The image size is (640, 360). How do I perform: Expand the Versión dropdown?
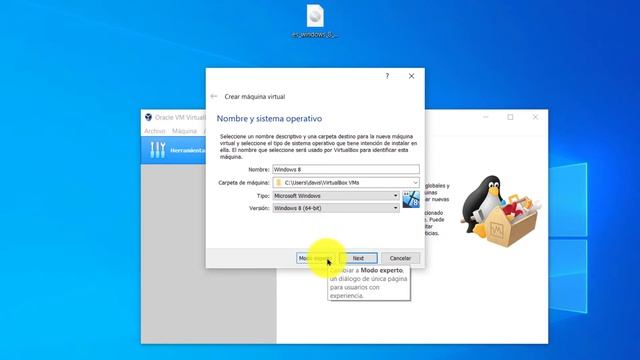pos(336,208)
